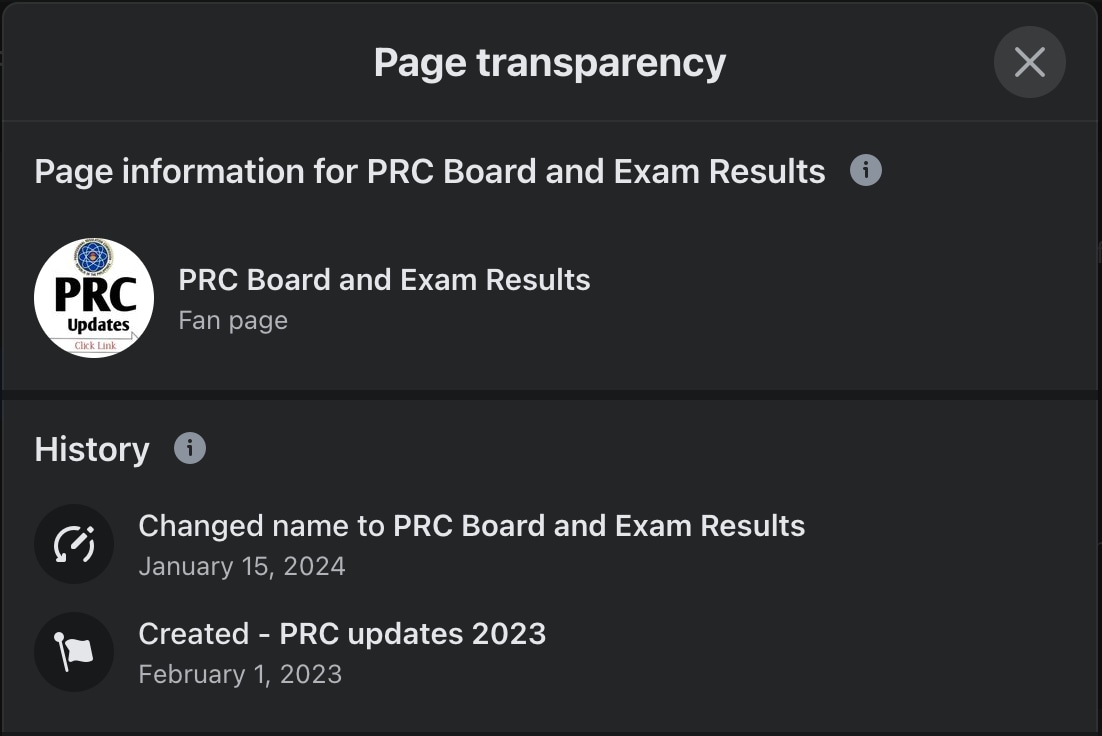This screenshot has width=1102, height=736.
Task: Select 'Changed name to PRC Board and Exam Results' entry
Action: (x=471, y=526)
